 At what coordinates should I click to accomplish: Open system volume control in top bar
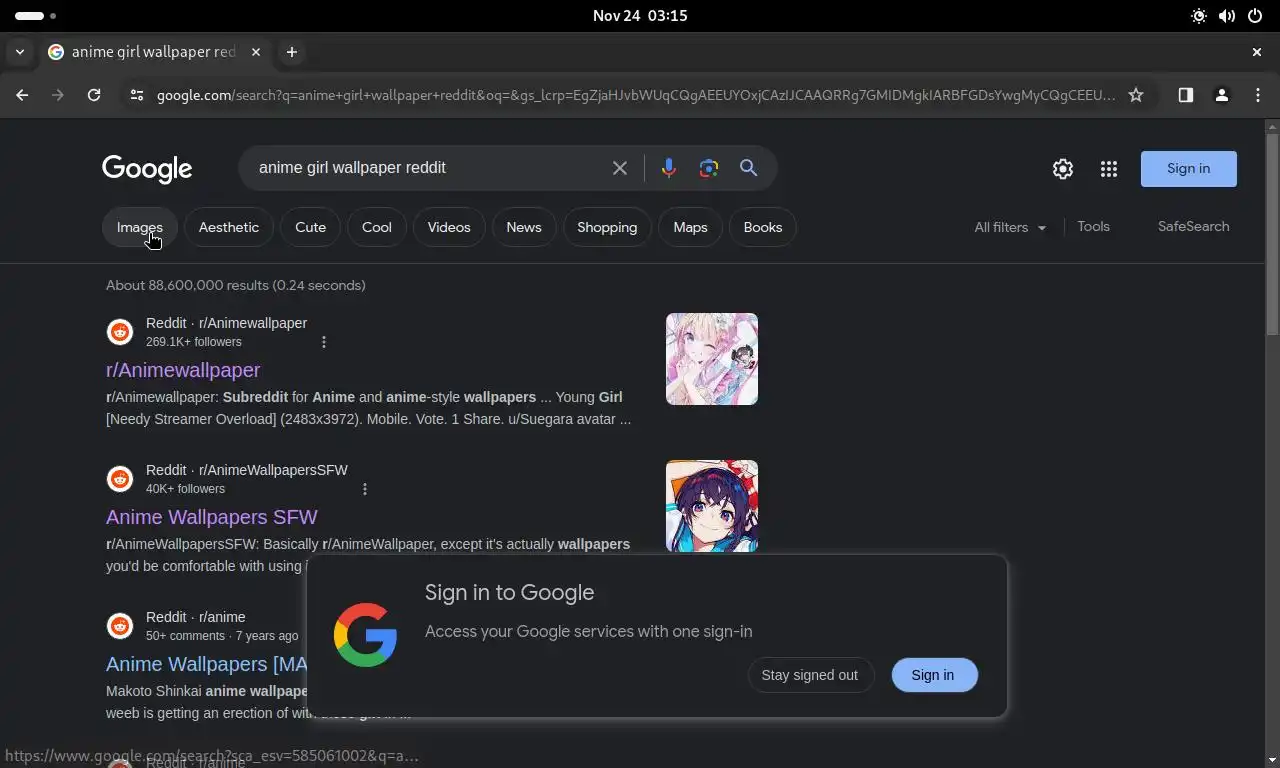click(x=1227, y=16)
